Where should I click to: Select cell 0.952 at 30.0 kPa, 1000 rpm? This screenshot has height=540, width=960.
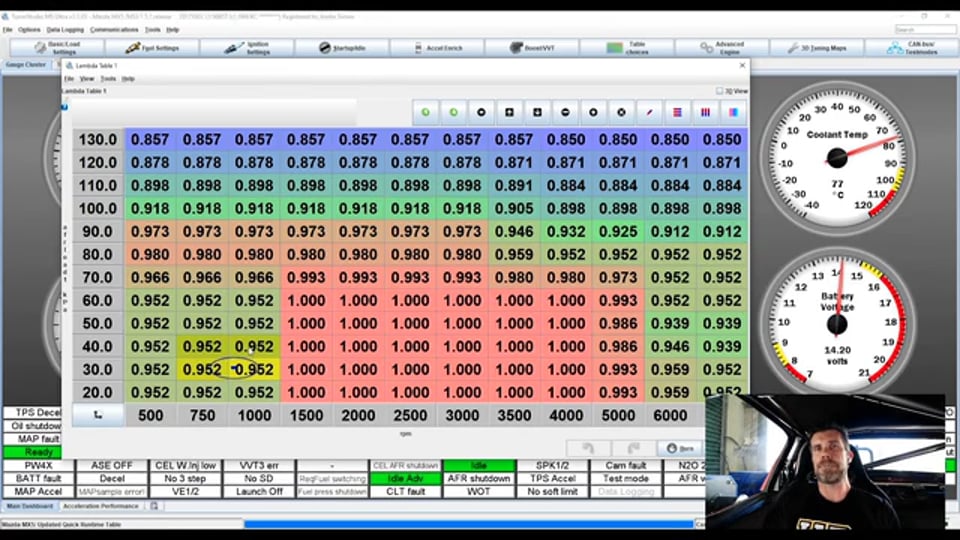coord(254,369)
